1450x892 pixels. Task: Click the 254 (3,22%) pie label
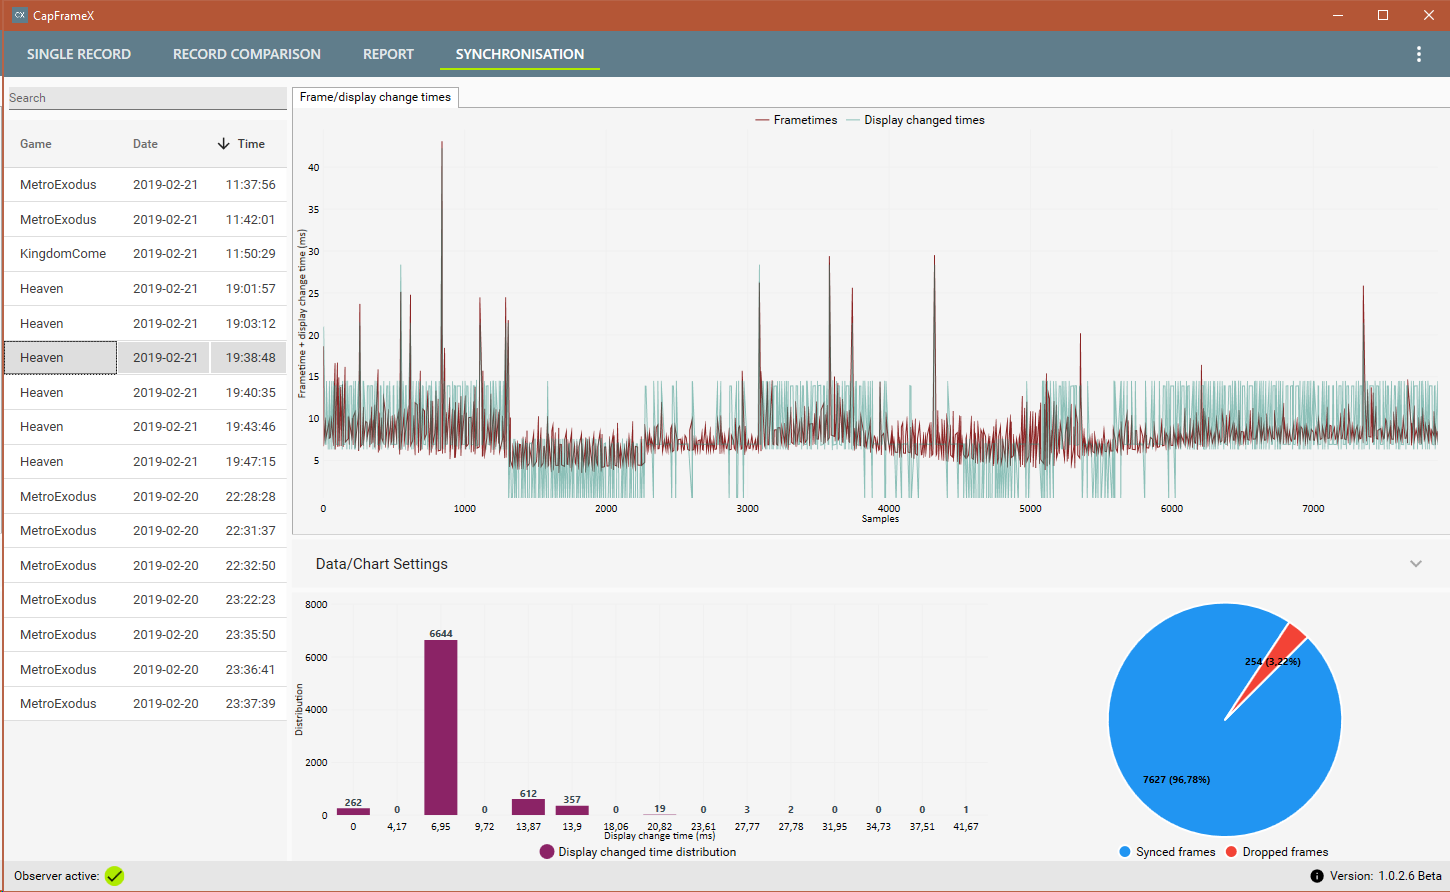tap(1272, 661)
